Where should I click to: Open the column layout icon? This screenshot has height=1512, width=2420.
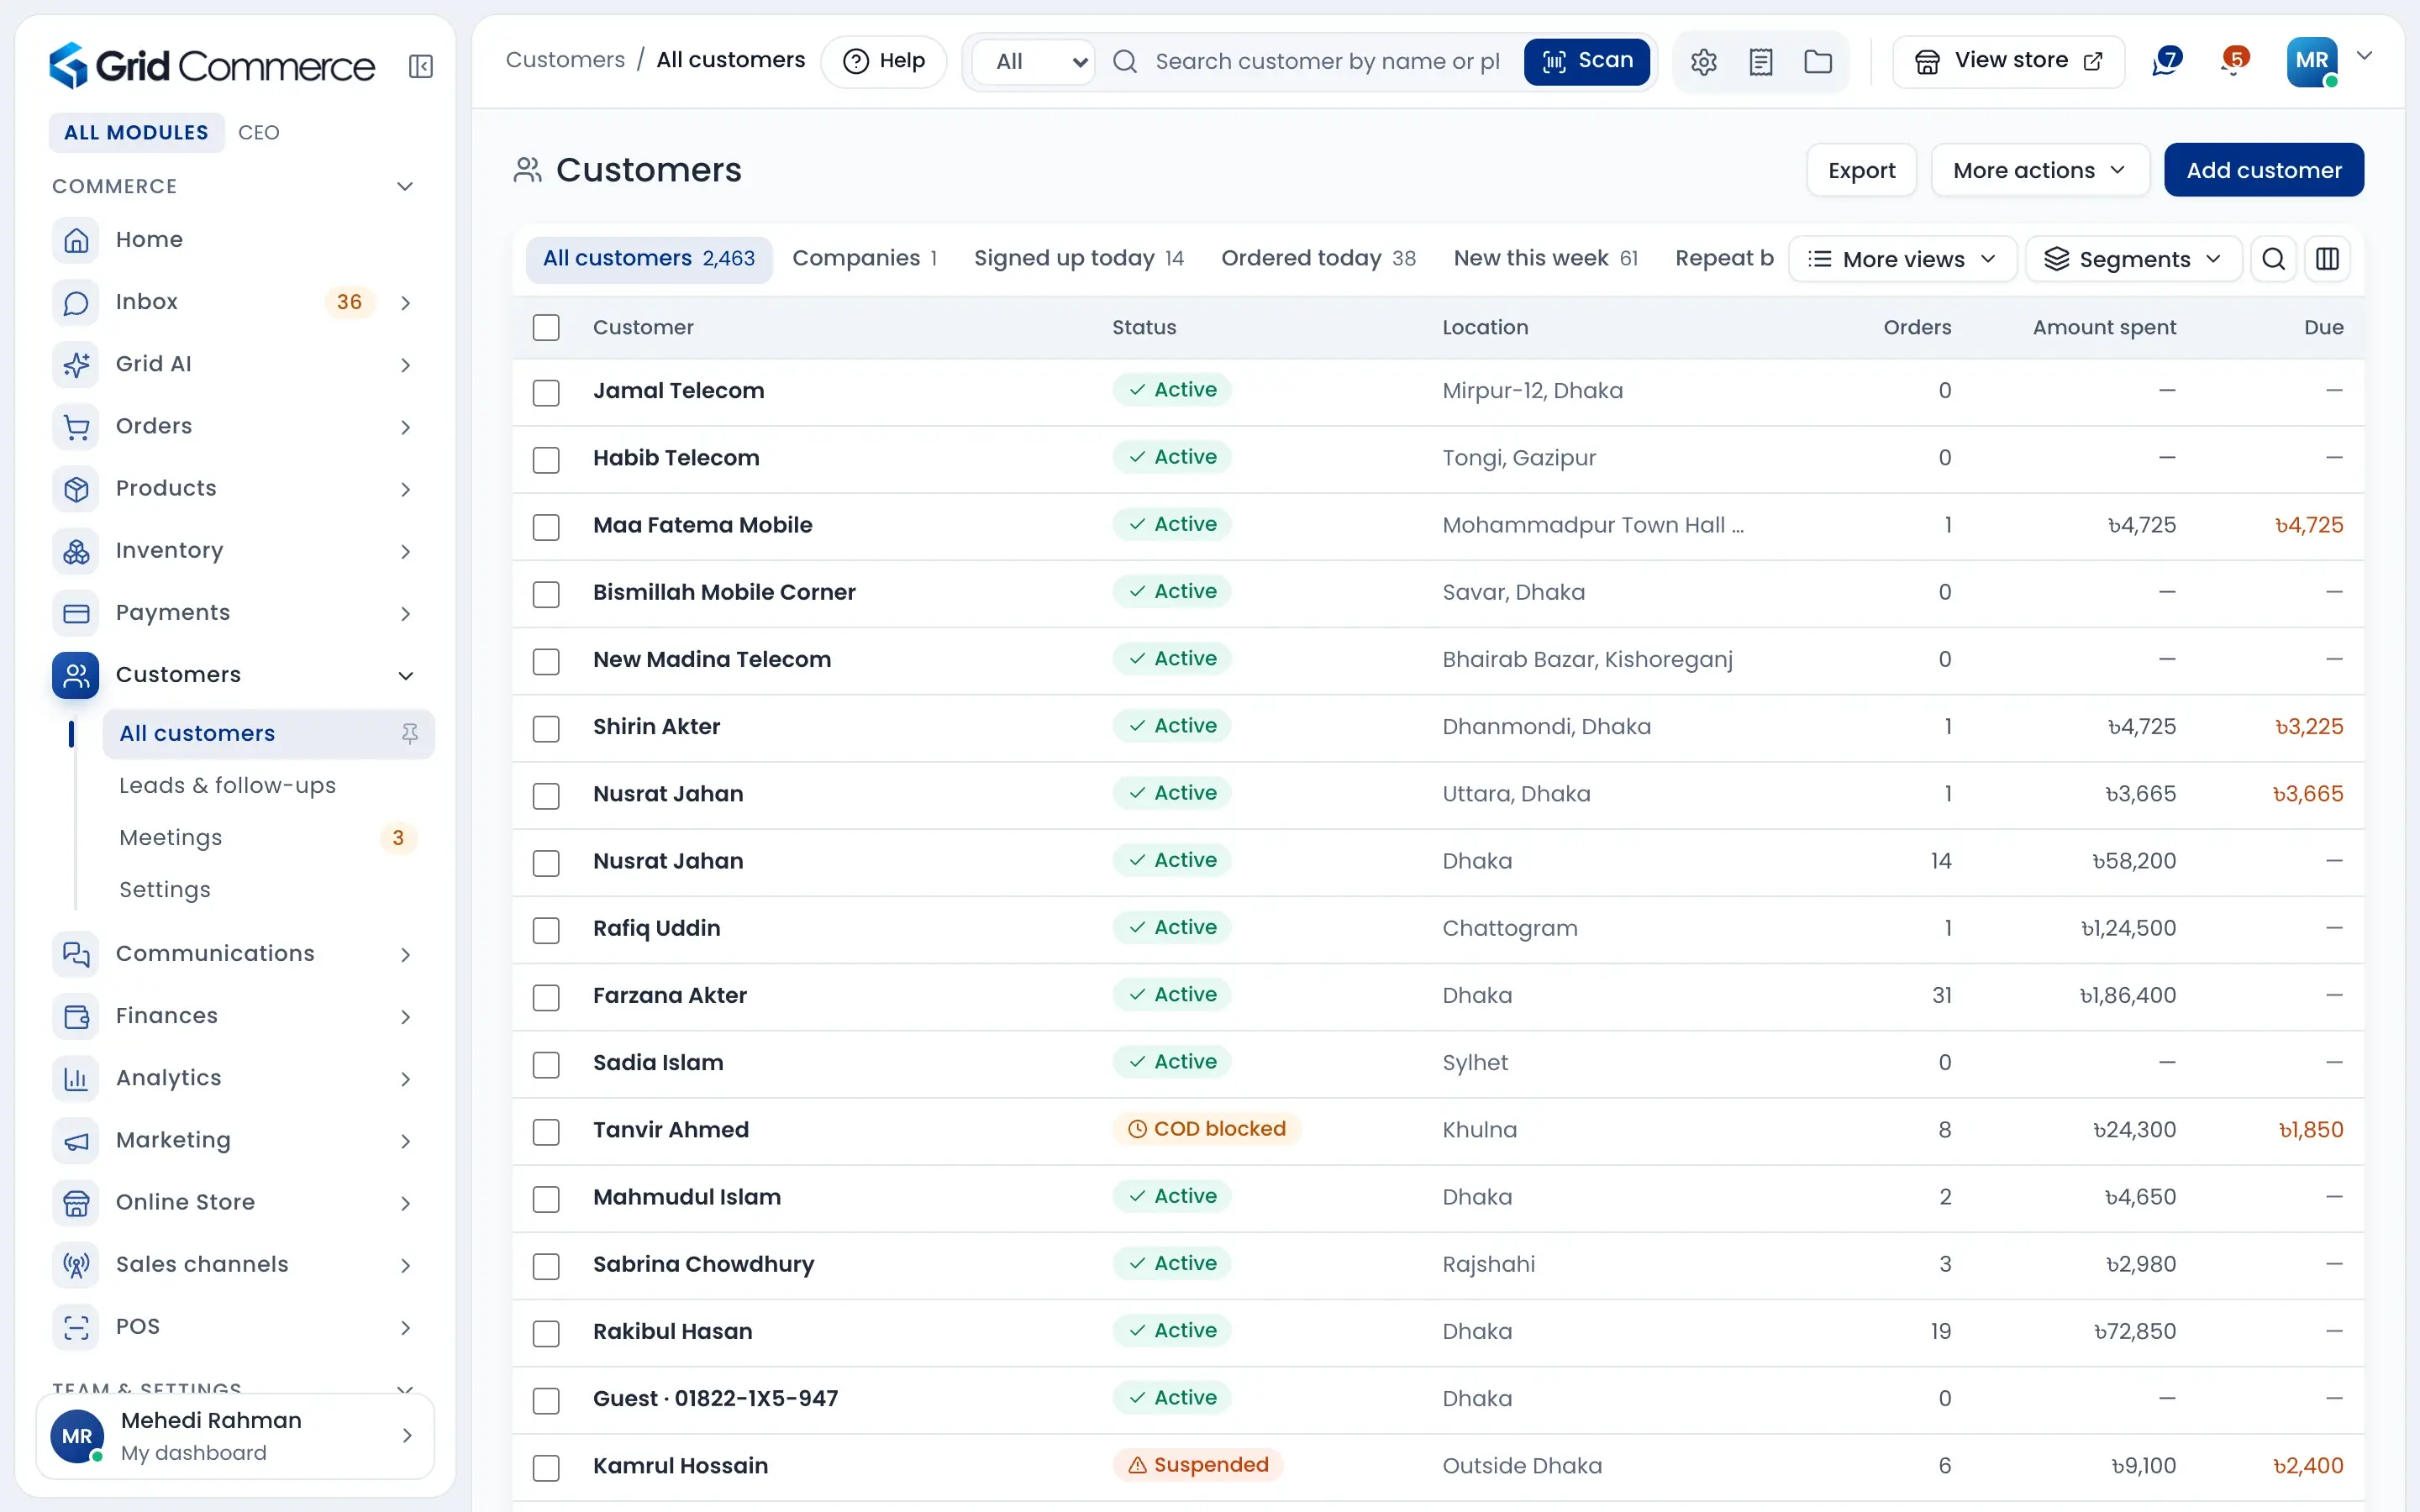(x=2327, y=259)
